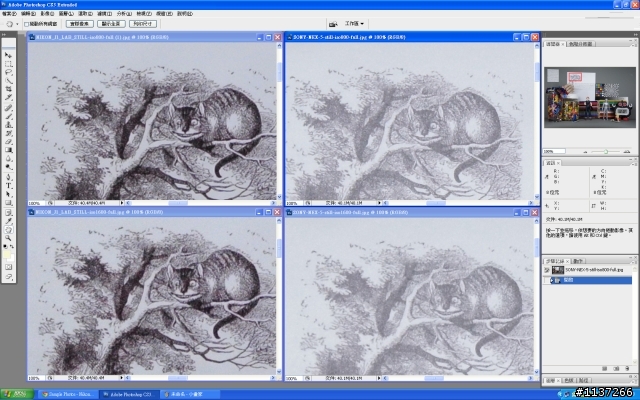640x400 pixels.
Task: Open the 影像 menu
Action: pyautogui.click(x=47, y=13)
